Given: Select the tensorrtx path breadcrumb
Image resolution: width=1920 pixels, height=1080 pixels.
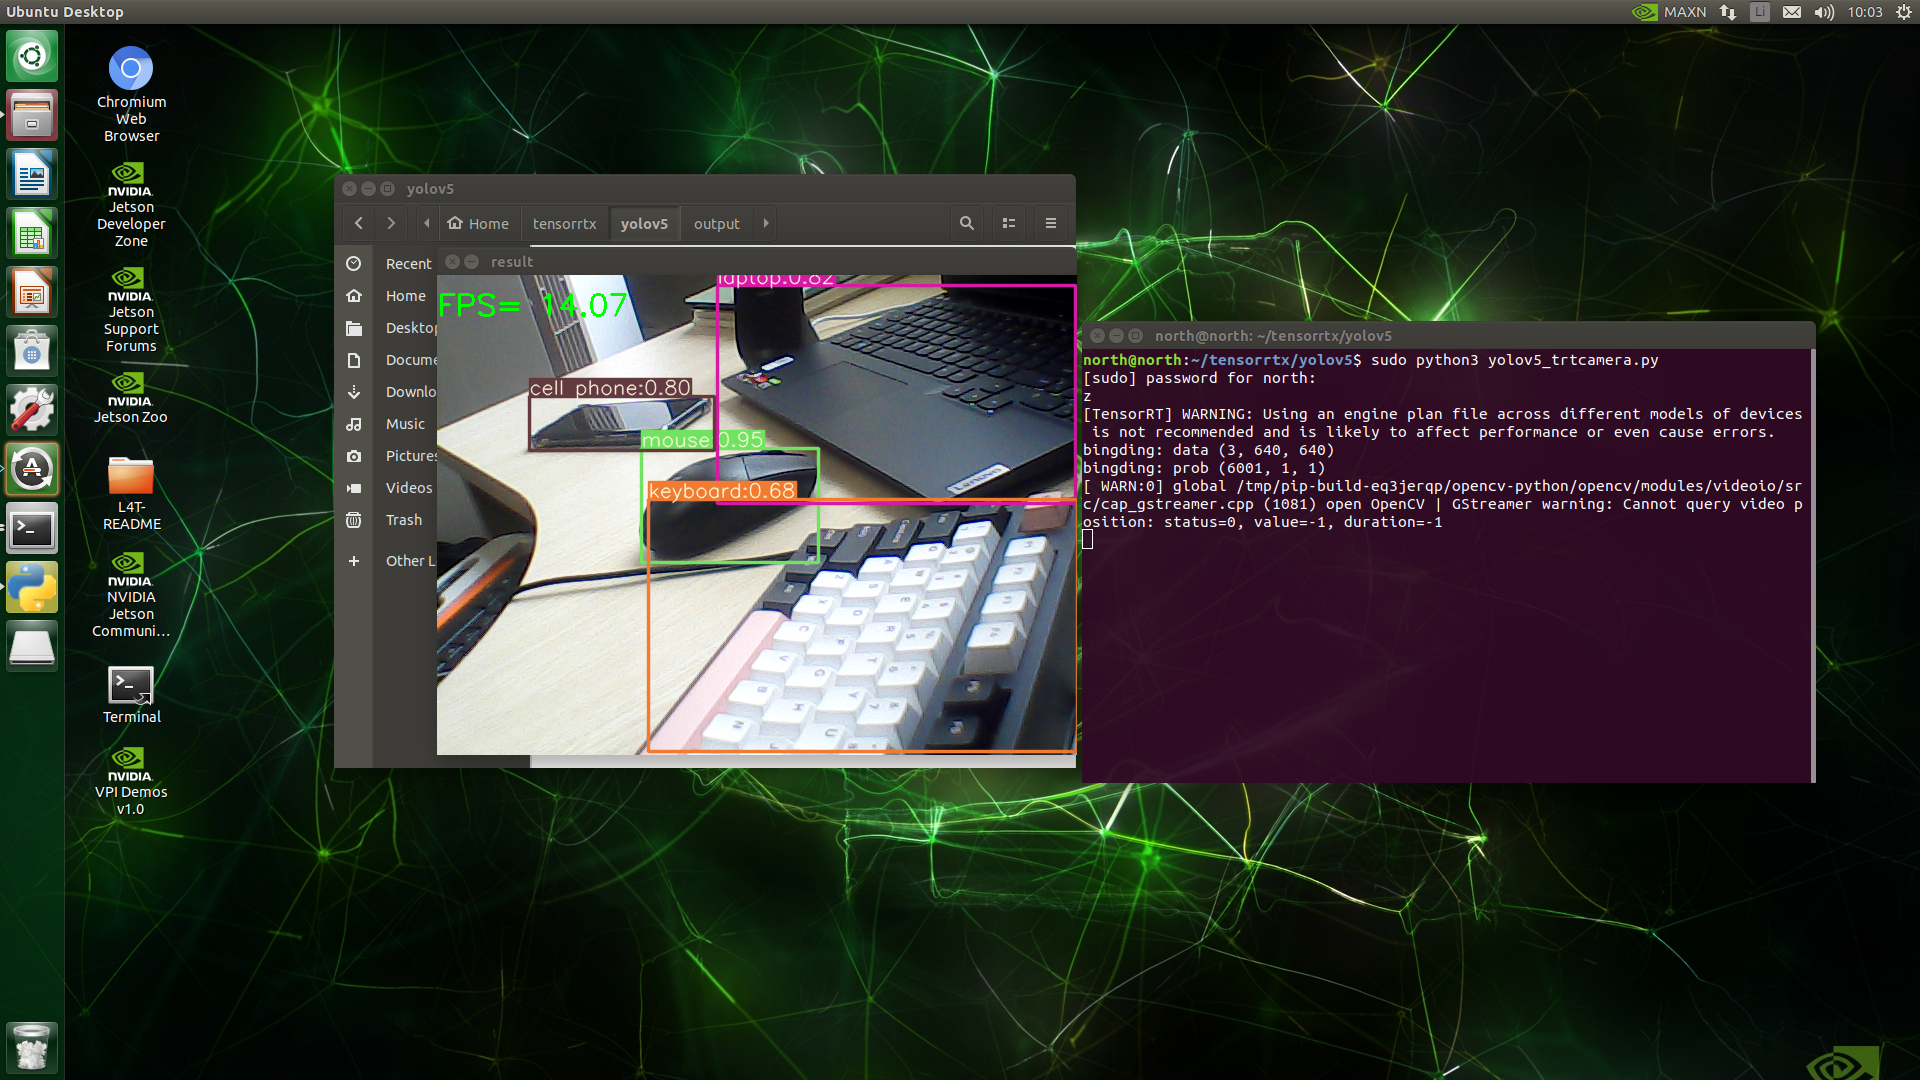Looking at the screenshot, I should pos(564,224).
